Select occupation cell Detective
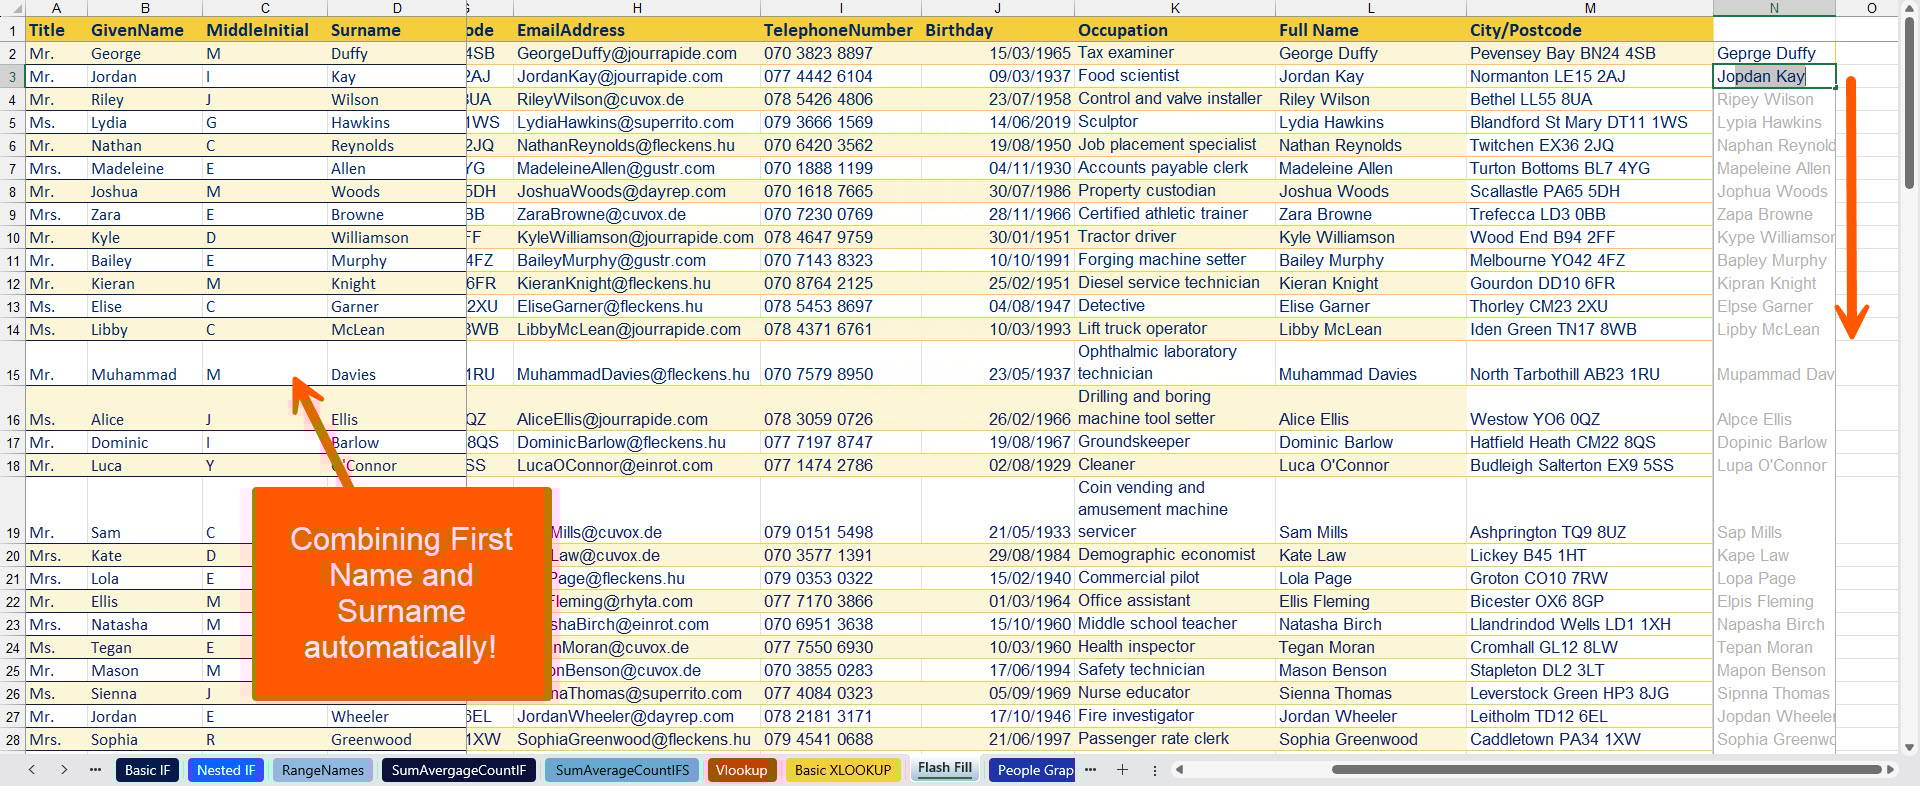Image resolution: width=1920 pixels, height=786 pixels. click(1175, 306)
